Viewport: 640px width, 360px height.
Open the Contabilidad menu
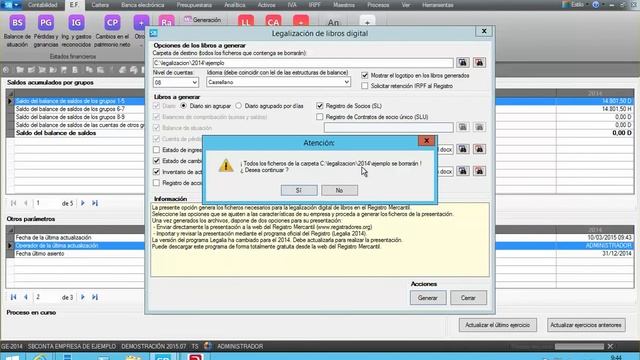pyautogui.click(x=42, y=5)
